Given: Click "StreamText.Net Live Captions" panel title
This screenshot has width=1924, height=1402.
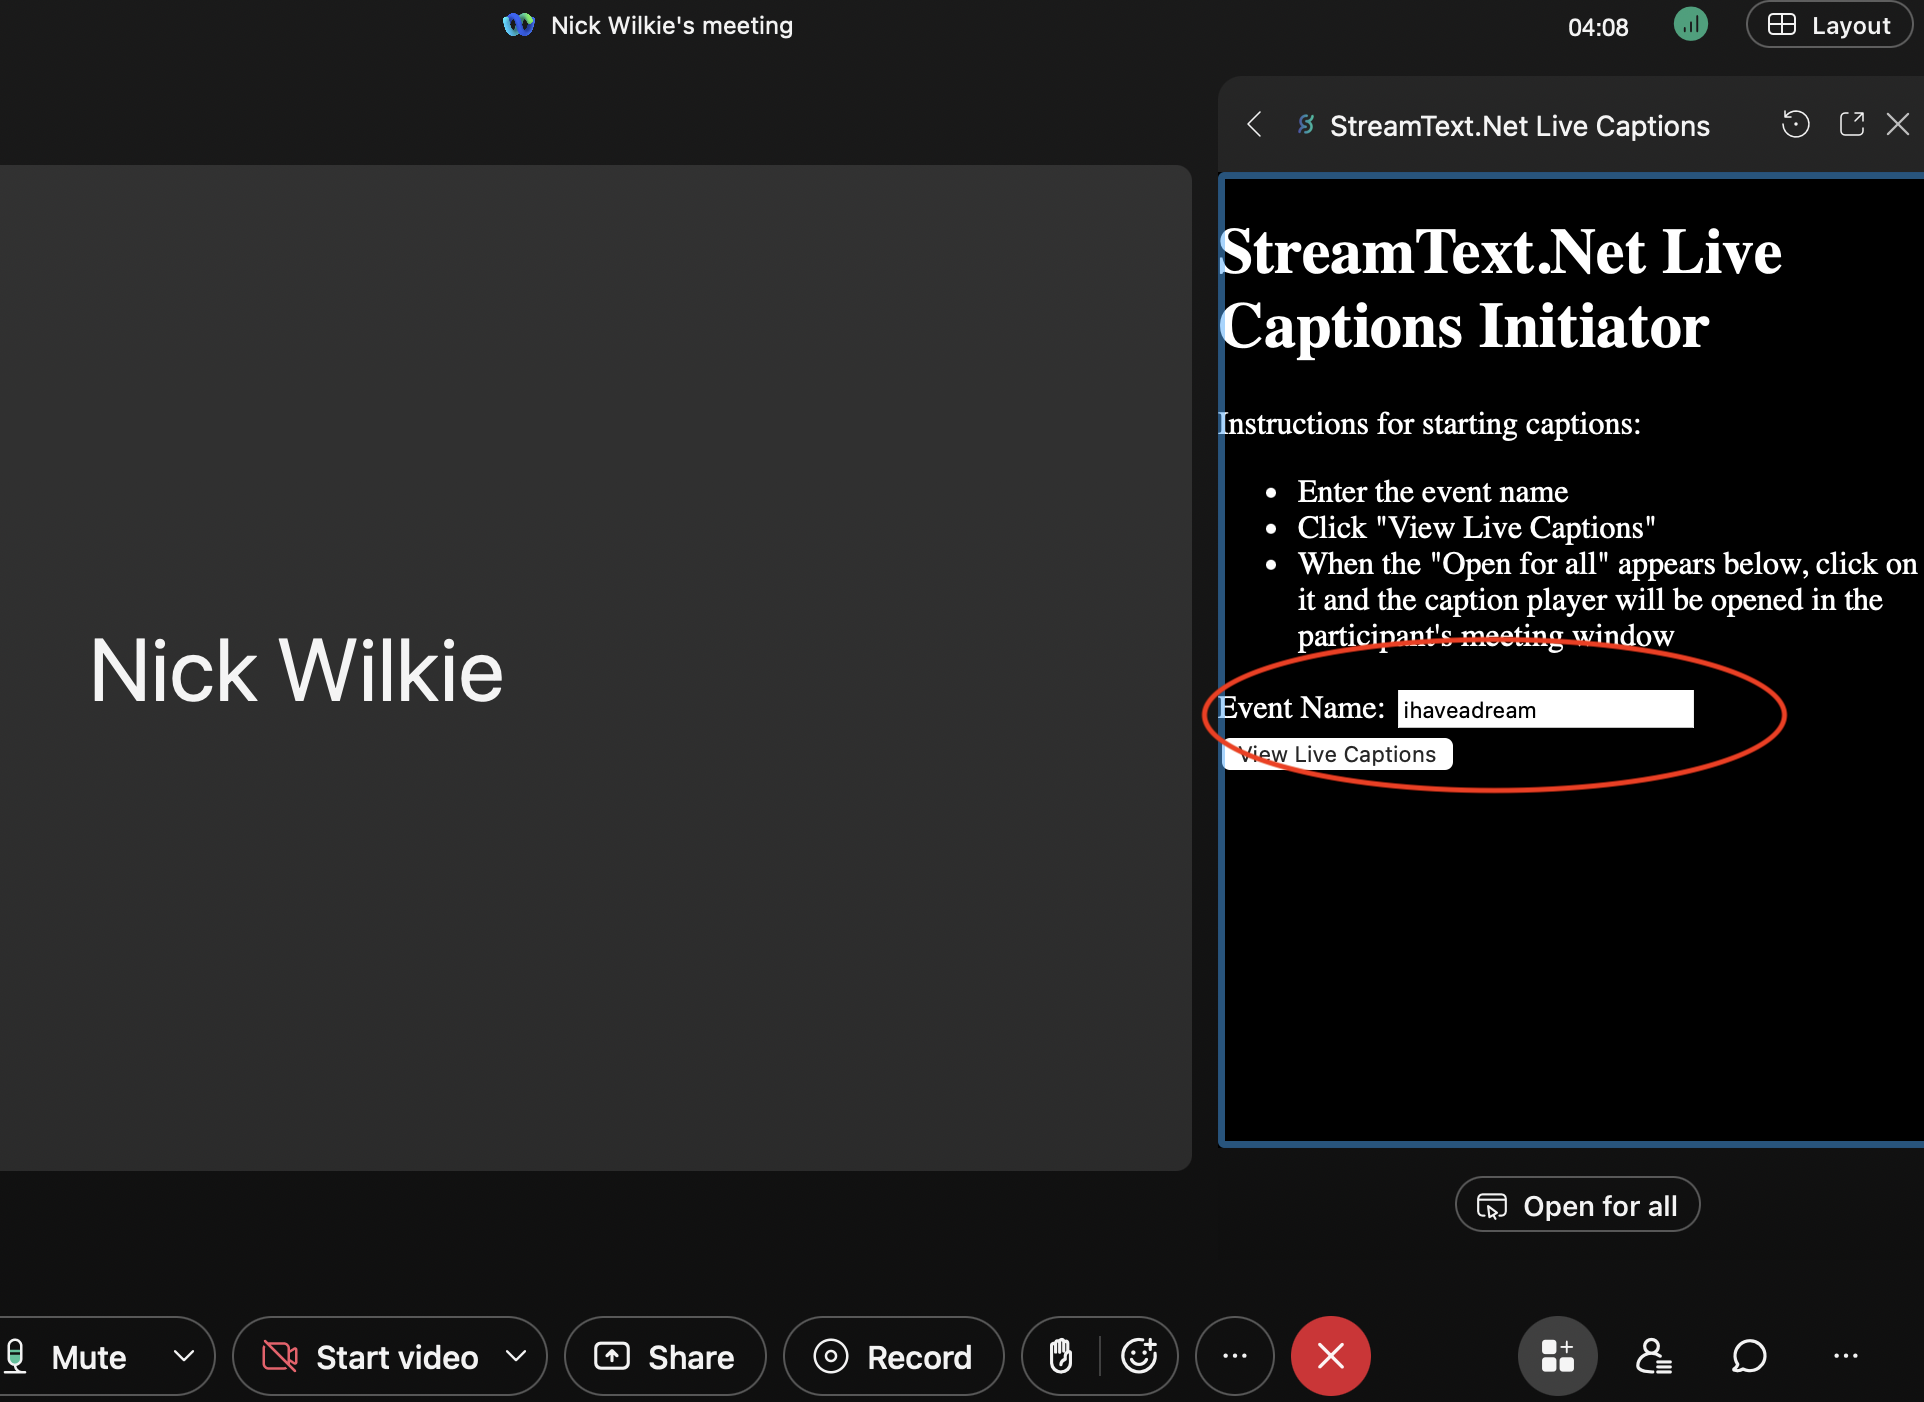Looking at the screenshot, I should (x=1519, y=126).
